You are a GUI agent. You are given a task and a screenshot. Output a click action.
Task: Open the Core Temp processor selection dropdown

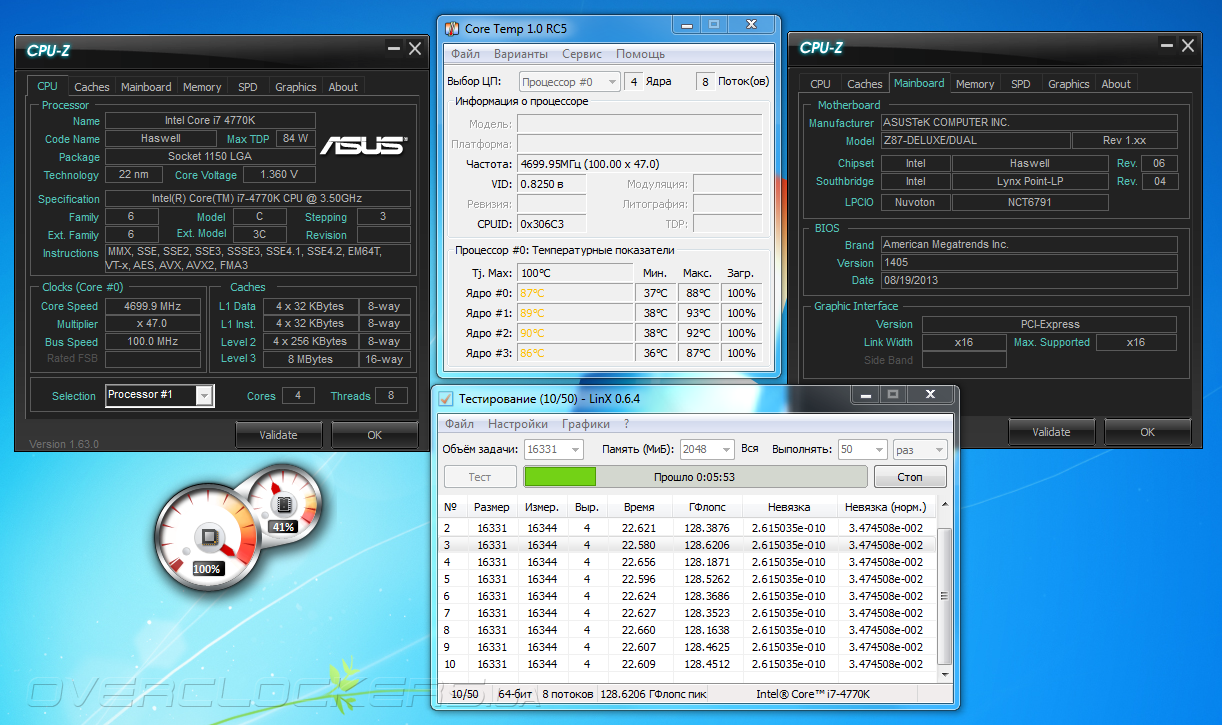[x=569, y=82]
